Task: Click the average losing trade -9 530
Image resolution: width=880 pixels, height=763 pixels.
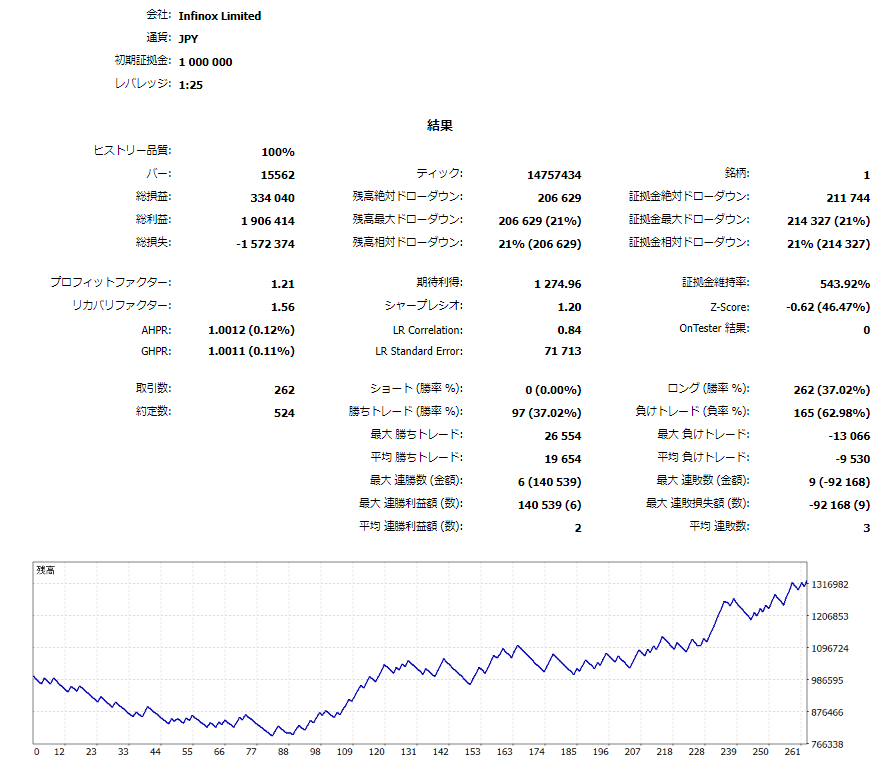Action: click(852, 459)
